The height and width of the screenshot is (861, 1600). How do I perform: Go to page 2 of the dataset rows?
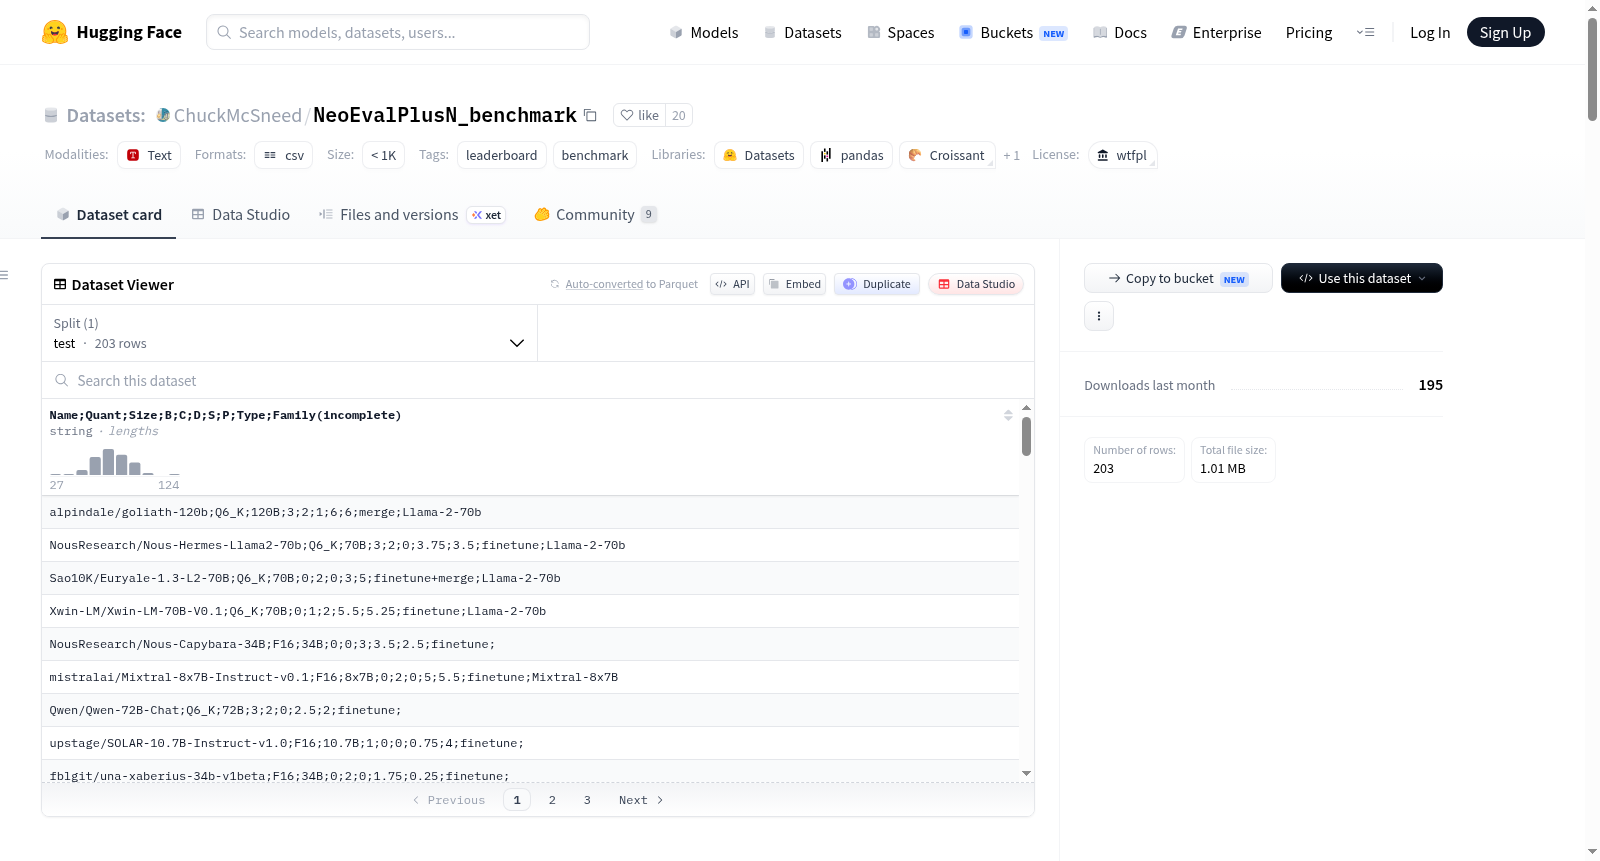pos(552,800)
